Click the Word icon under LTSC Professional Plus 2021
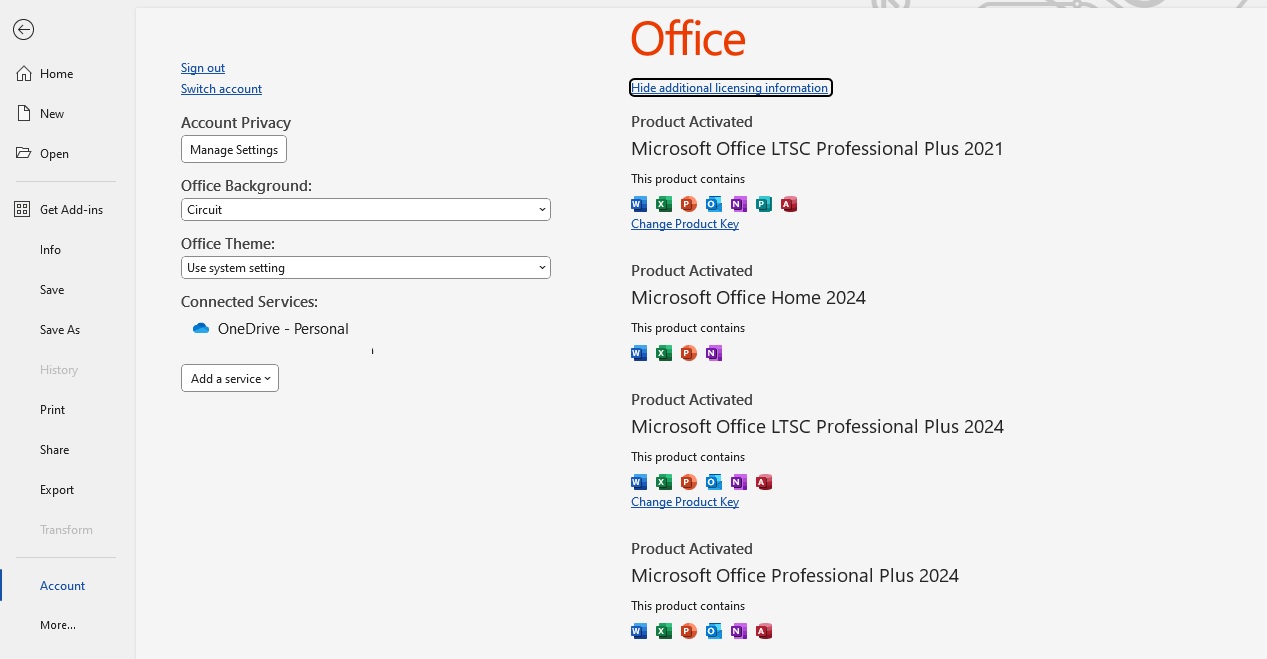1267x659 pixels. tap(639, 204)
